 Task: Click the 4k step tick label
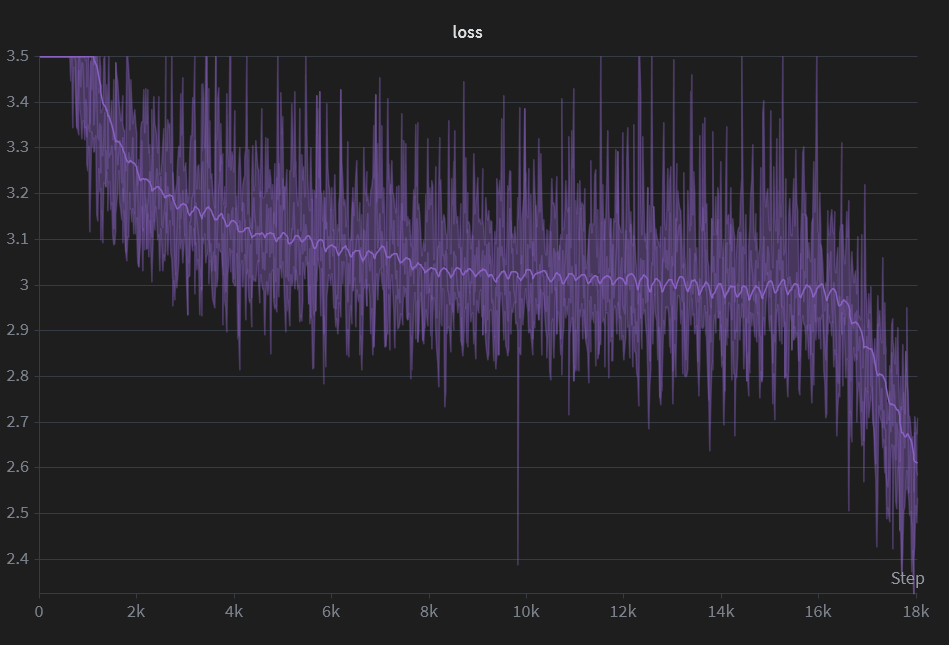point(234,611)
